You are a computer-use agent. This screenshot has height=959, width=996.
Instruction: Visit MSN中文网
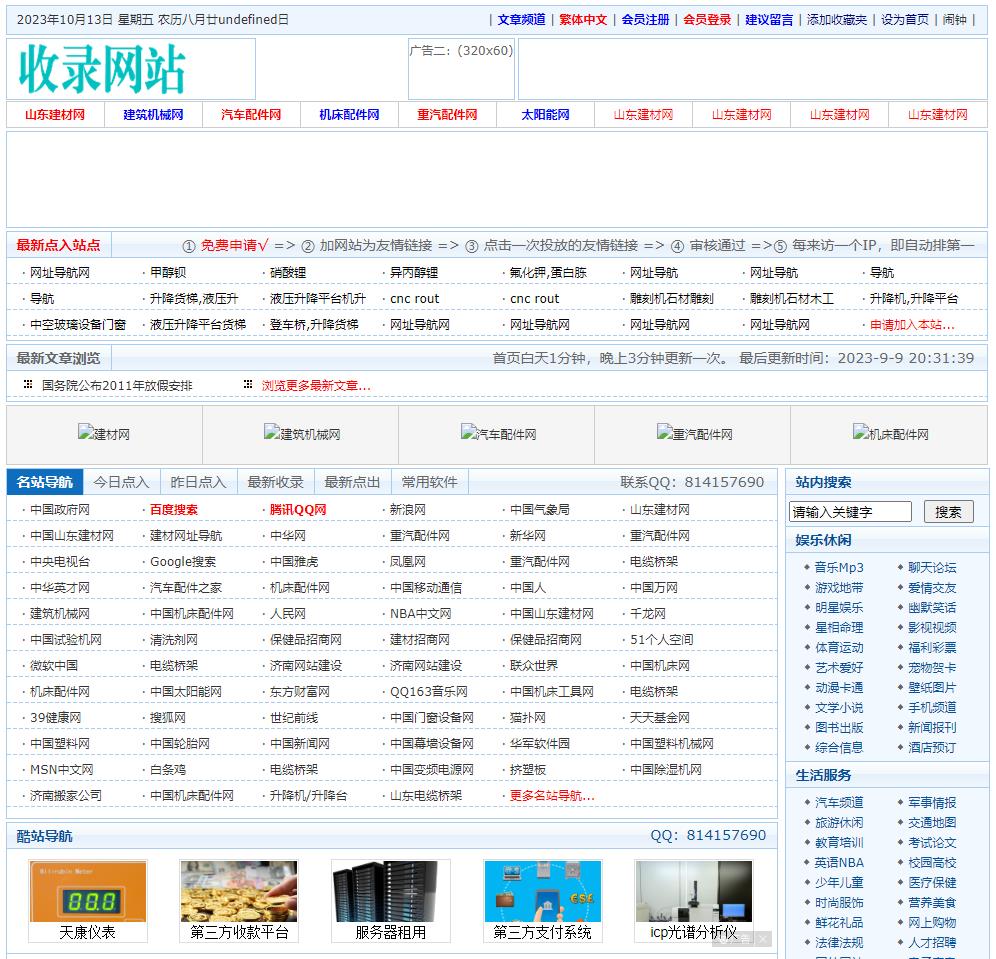(x=62, y=770)
